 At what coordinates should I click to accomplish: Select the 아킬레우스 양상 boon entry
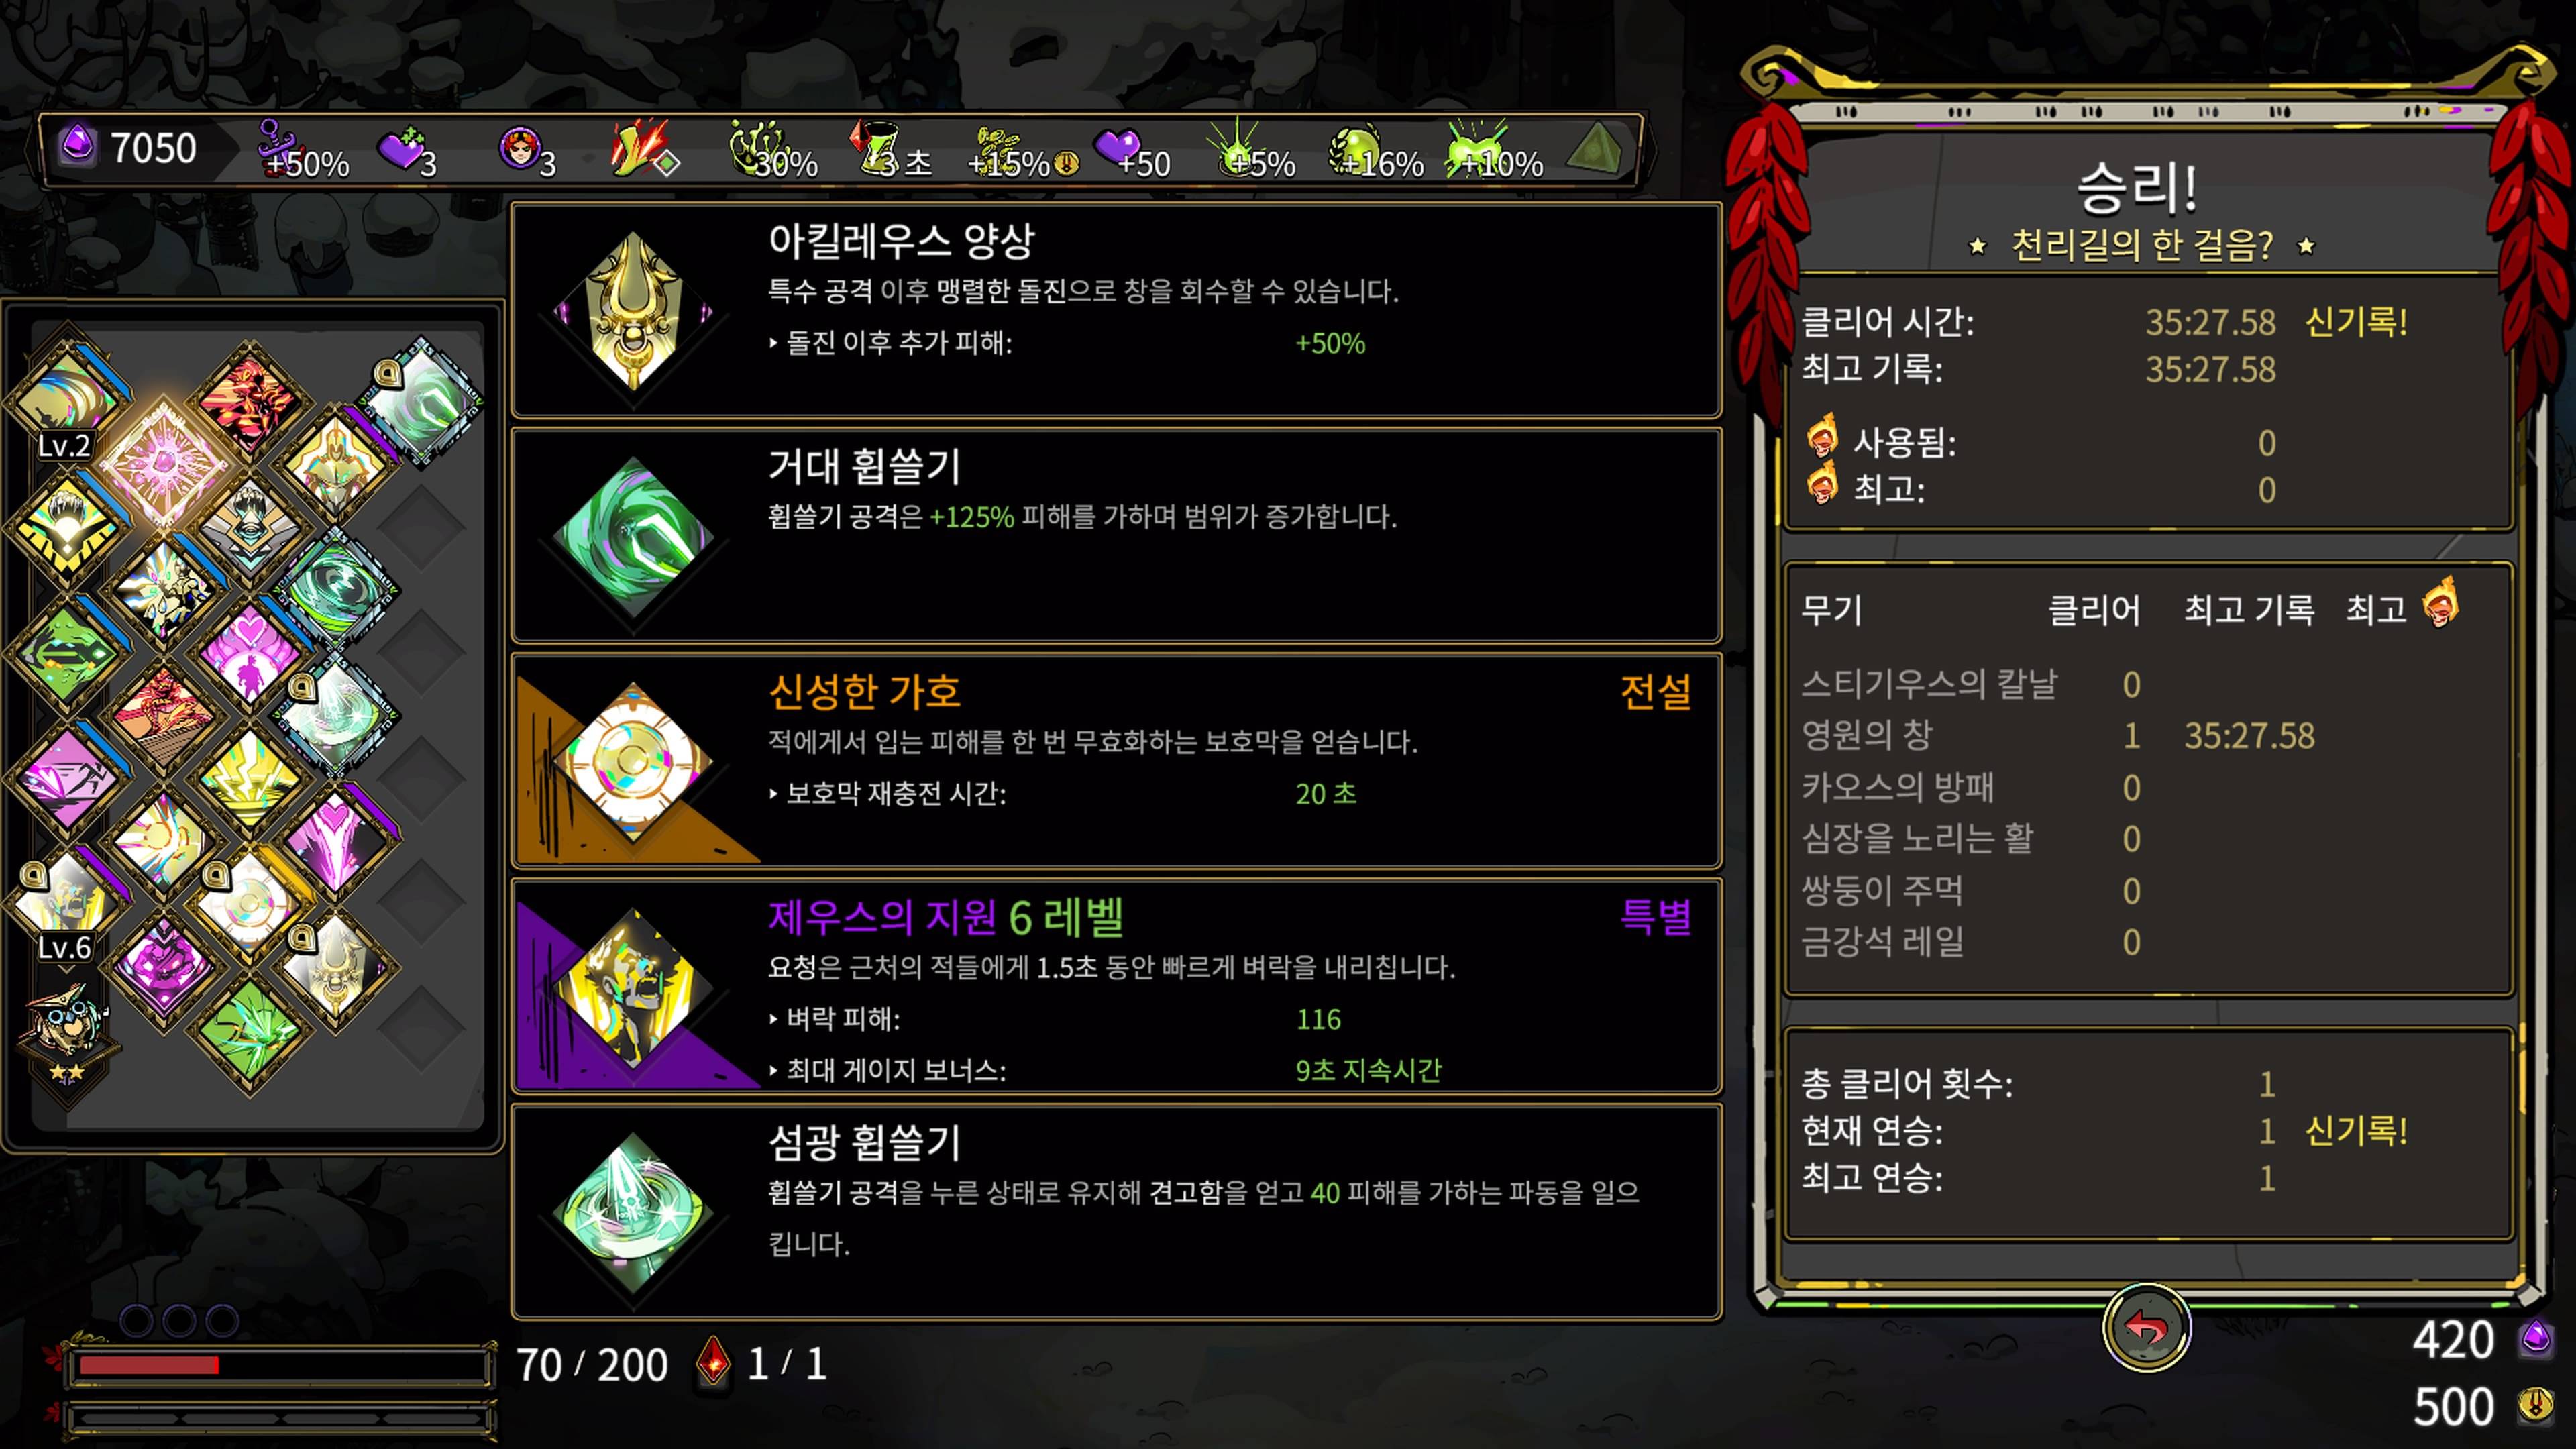click(x=1116, y=310)
